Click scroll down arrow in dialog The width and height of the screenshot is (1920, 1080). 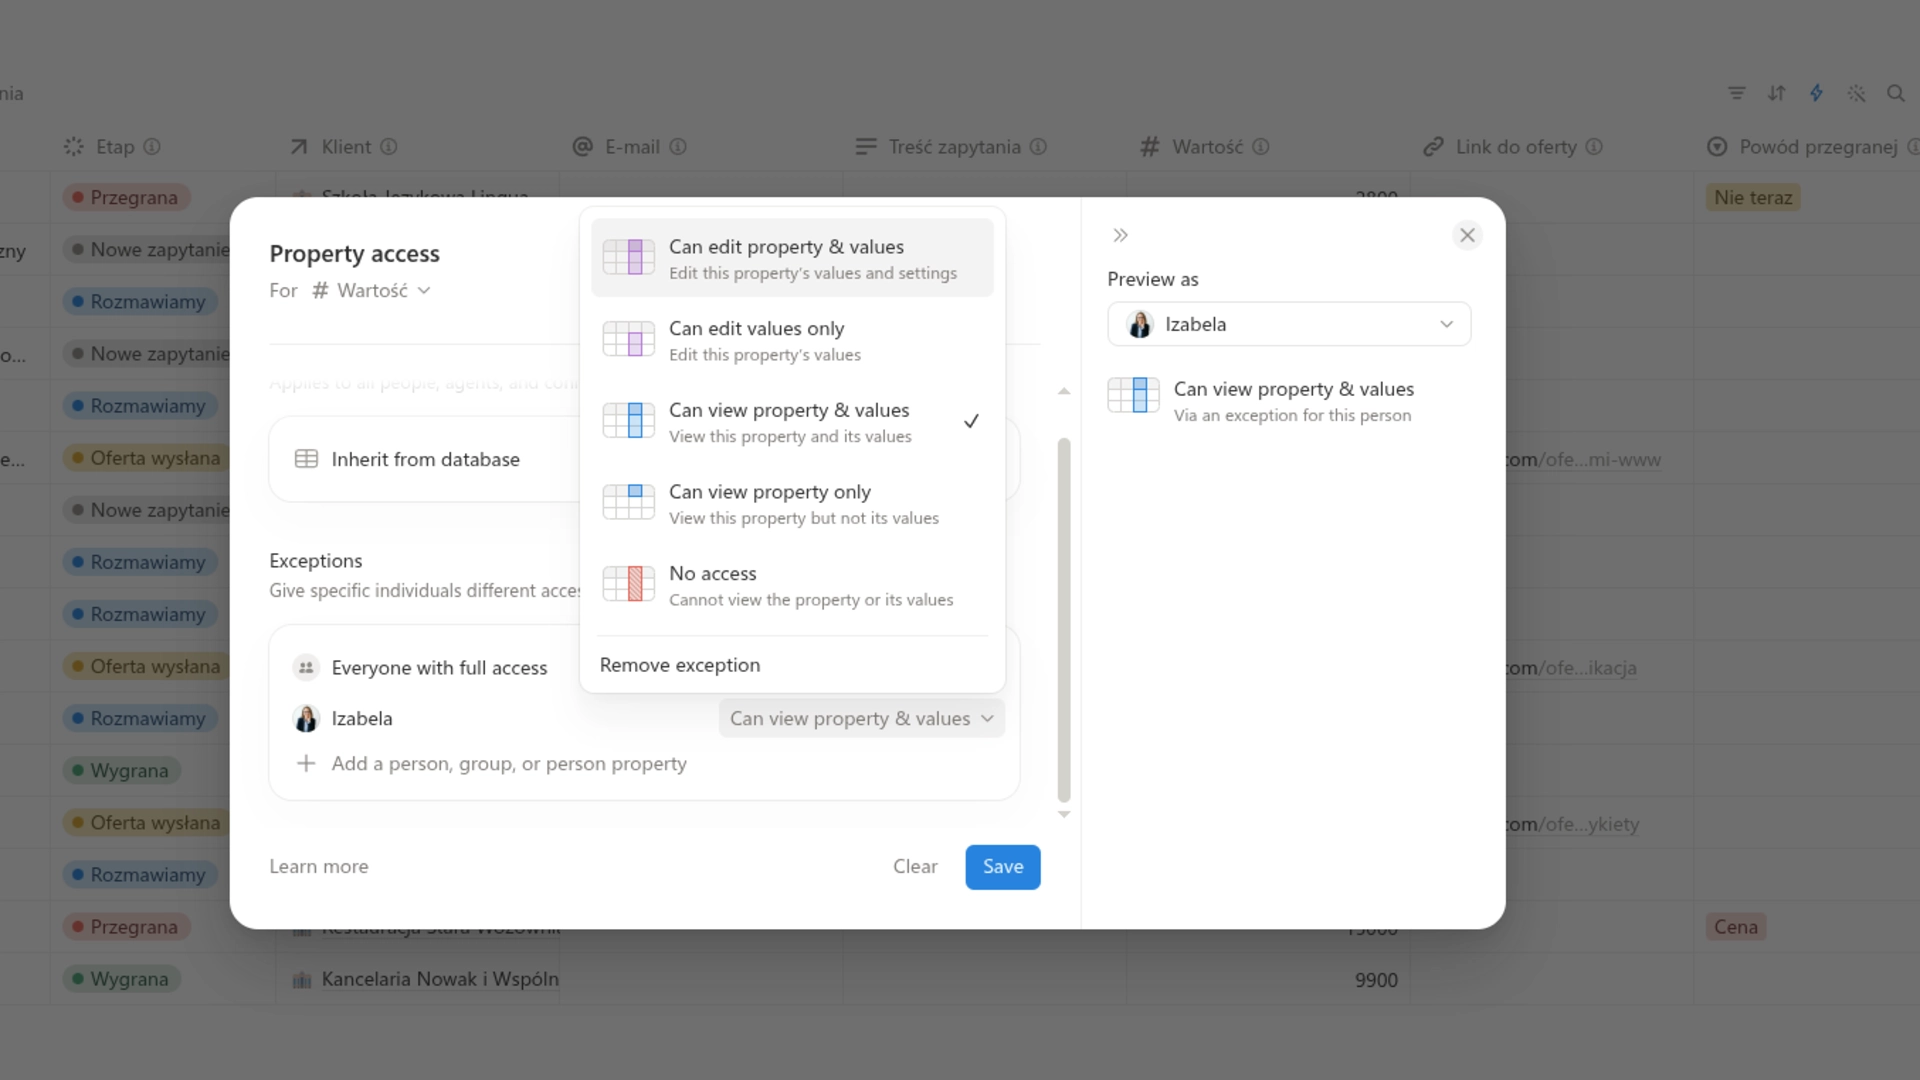click(x=1064, y=814)
